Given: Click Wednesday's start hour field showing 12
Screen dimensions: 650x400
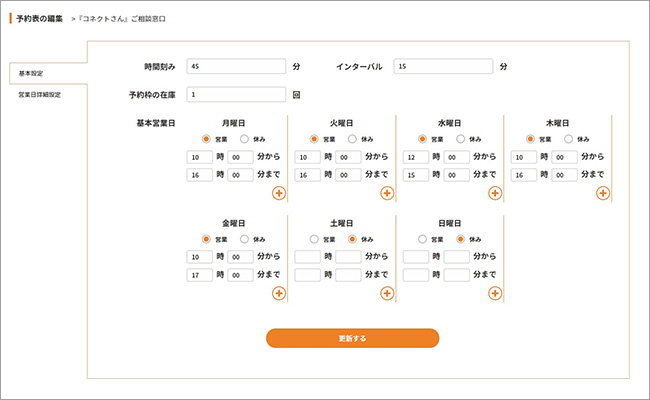Looking at the screenshot, I should point(415,157).
